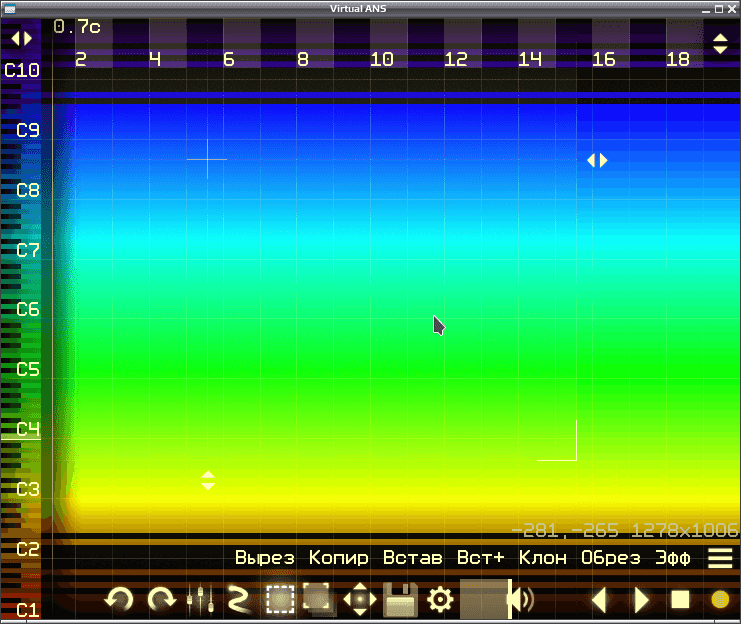Click Вырез cut command
741x624 pixels.
coord(265,558)
